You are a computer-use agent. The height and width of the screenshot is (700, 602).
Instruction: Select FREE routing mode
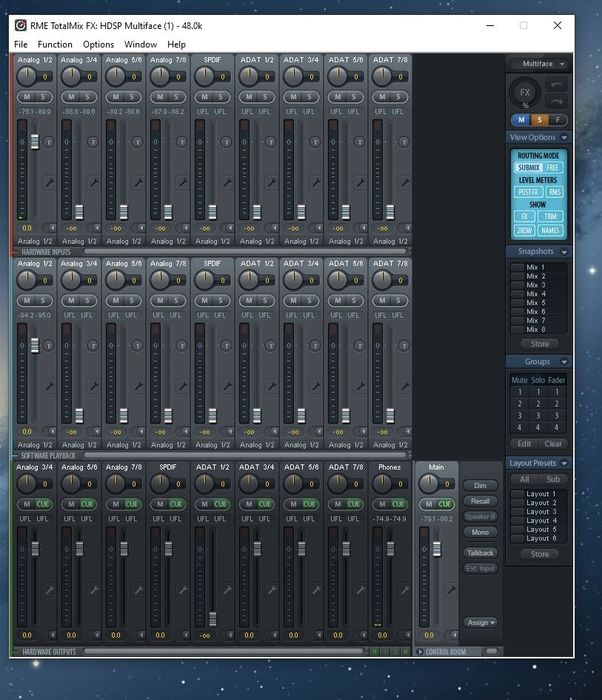[x=553, y=168]
